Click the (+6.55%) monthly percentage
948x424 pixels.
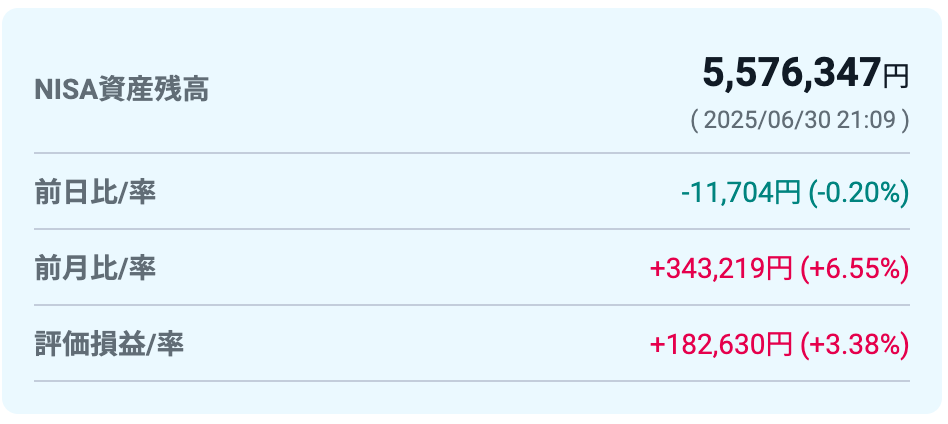pos(854,269)
